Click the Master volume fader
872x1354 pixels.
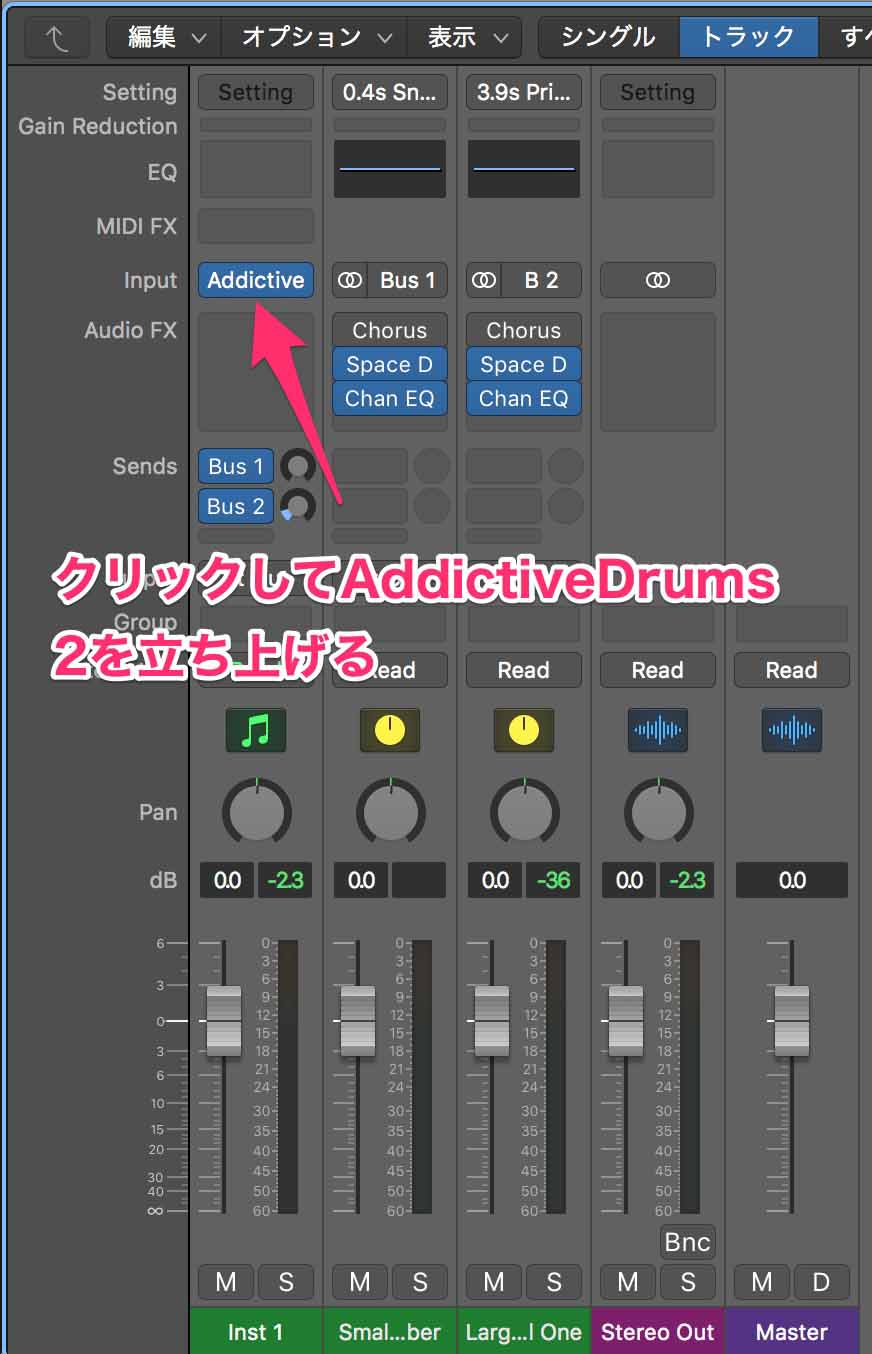pyautogui.click(x=792, y=1021)
